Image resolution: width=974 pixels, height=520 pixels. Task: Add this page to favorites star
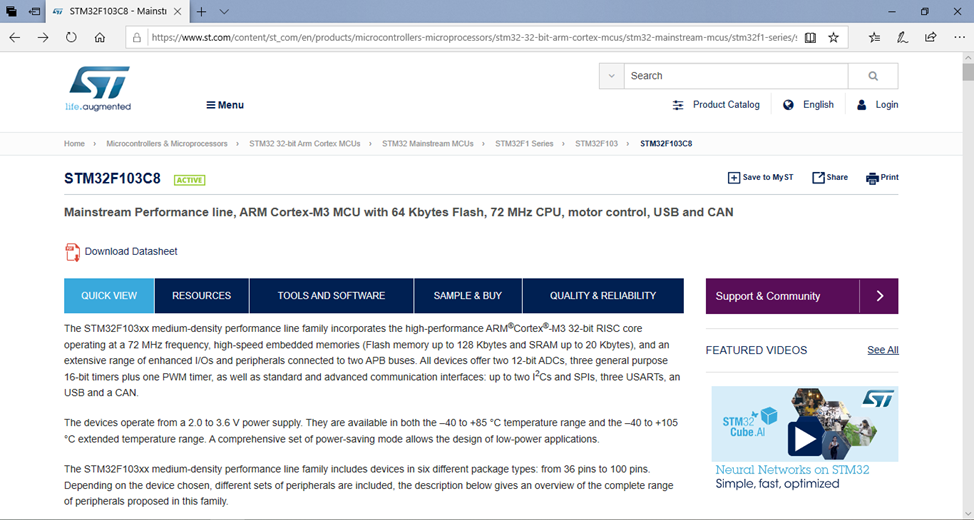(x=834, y=37)
